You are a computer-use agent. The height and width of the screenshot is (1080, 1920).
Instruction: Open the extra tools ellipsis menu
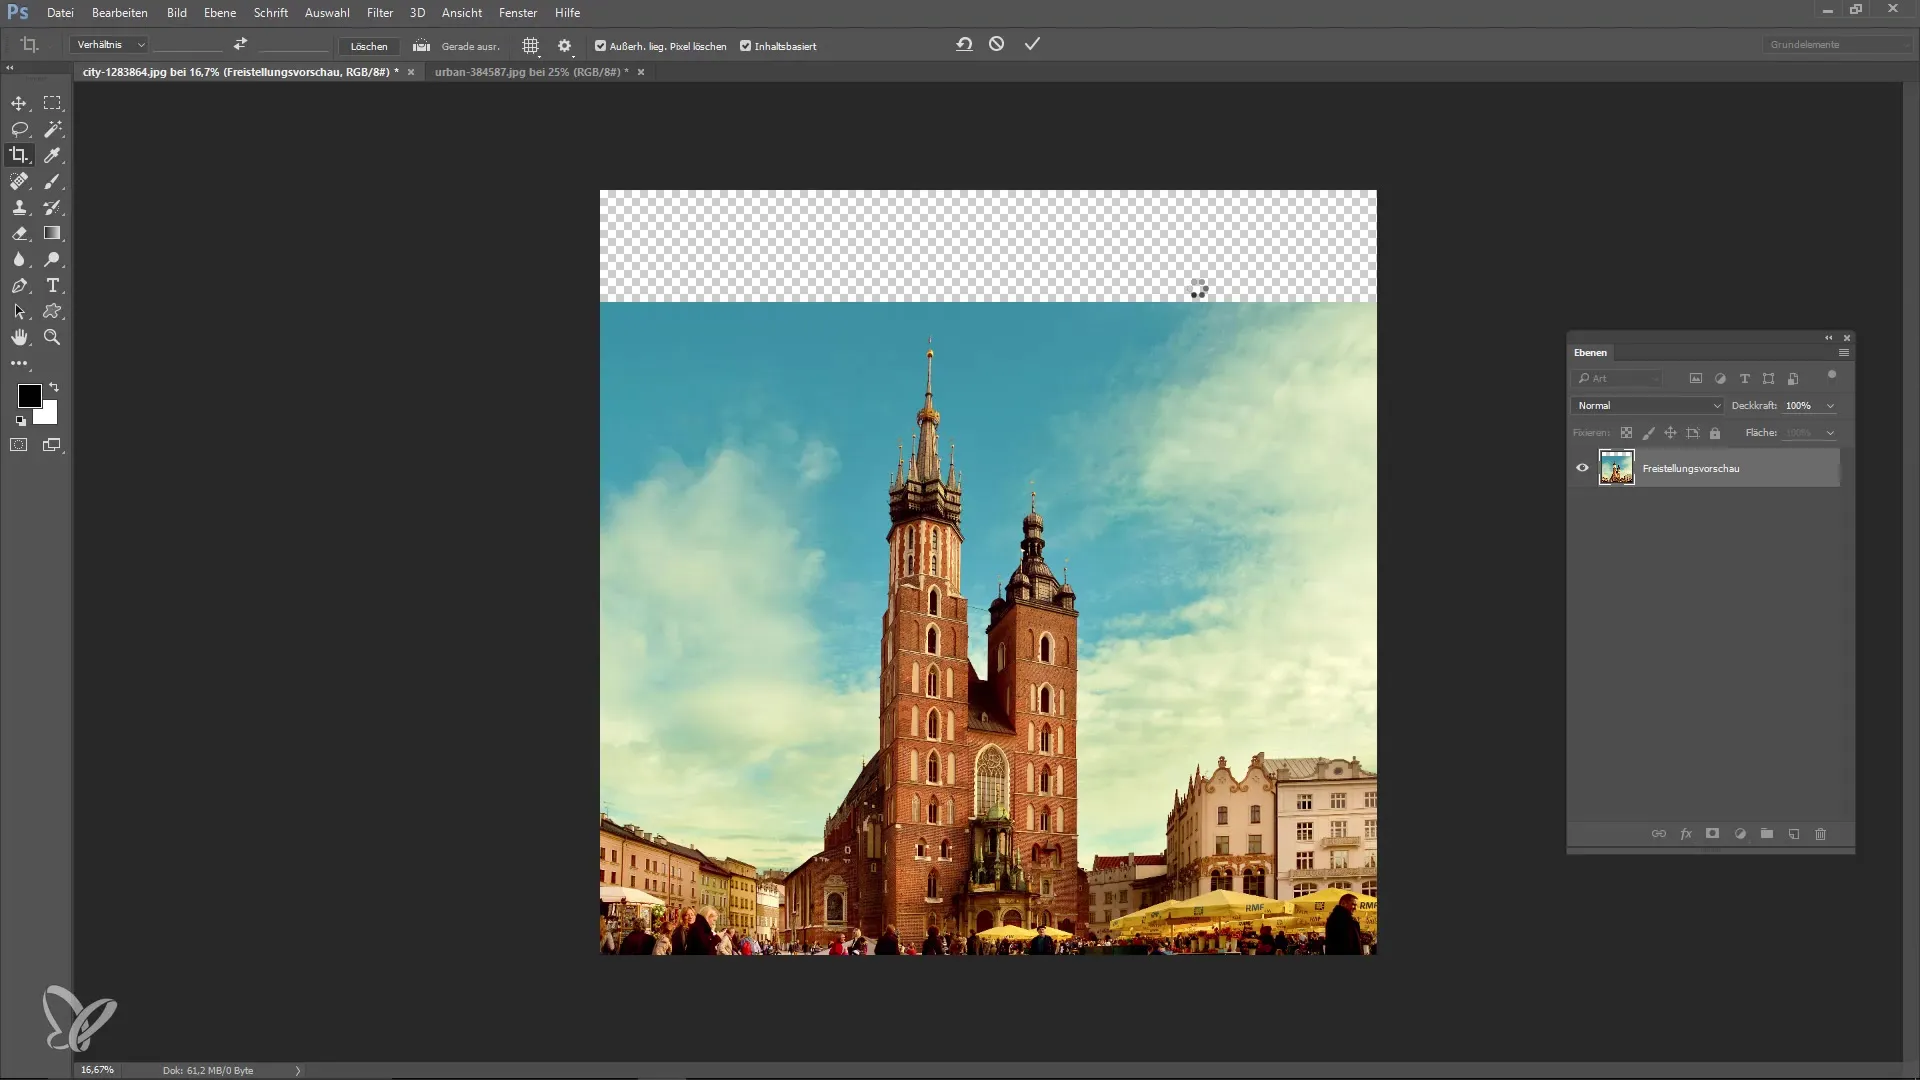[x=19, y=363]
